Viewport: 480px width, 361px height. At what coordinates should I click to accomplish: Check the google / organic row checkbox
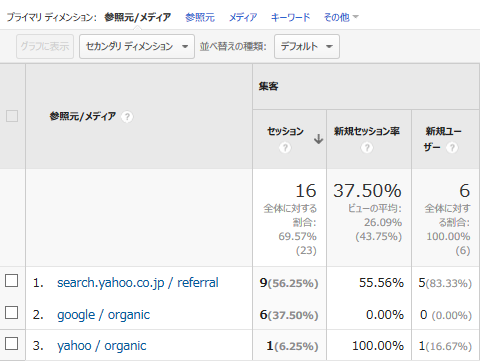click(12, 313)
